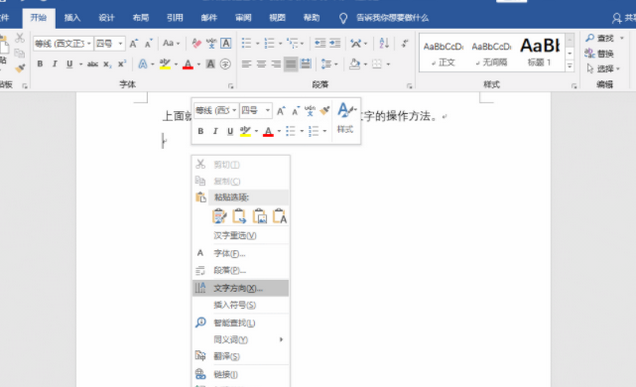Toggle Italic in the floating mini toolbar

tap(215, 131)
